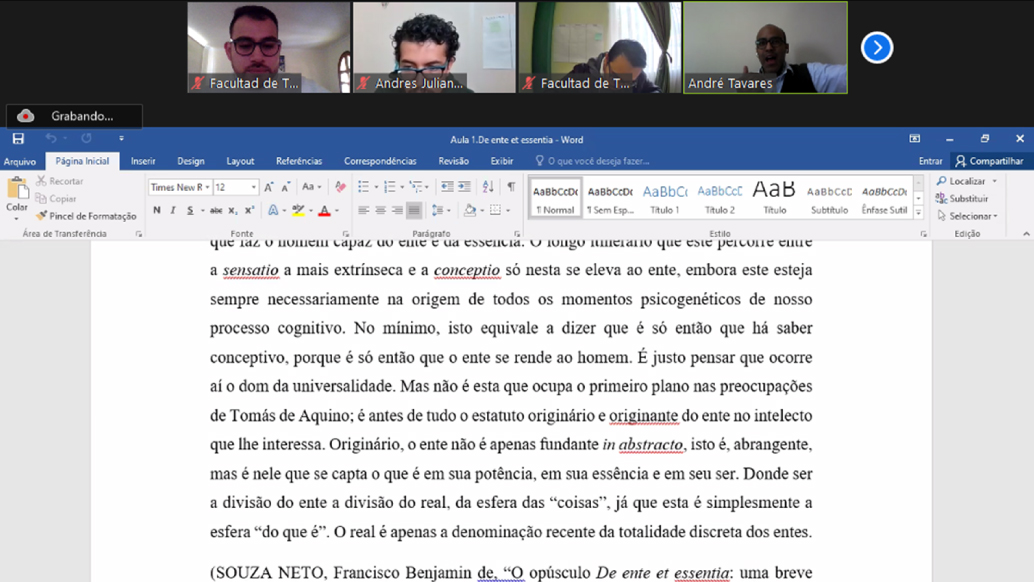The height and width of the screenshot is (582, 1034).
Task: Click the 'O que você deseja fazer' search field
Action: [593, 161]
